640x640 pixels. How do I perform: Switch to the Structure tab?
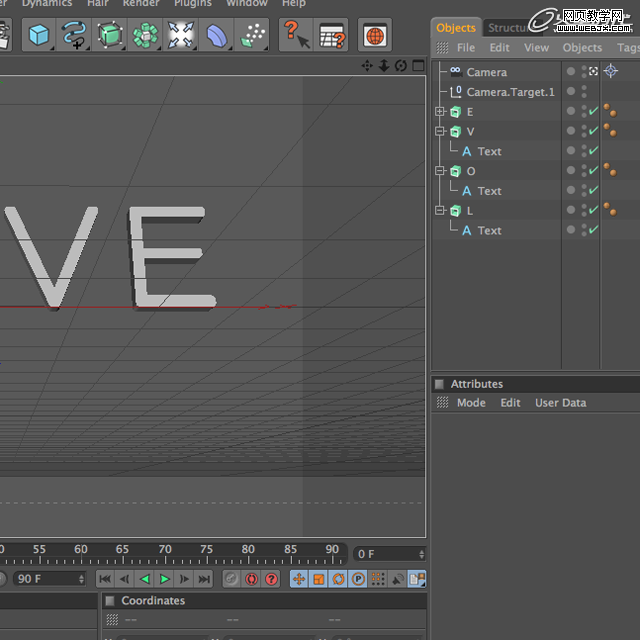pyautogui.click(x=509, y=28)
